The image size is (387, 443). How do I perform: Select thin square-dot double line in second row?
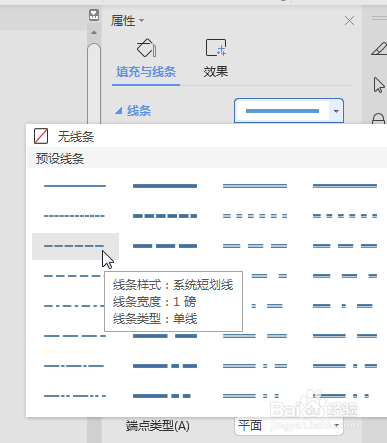(x=255, y=216)
